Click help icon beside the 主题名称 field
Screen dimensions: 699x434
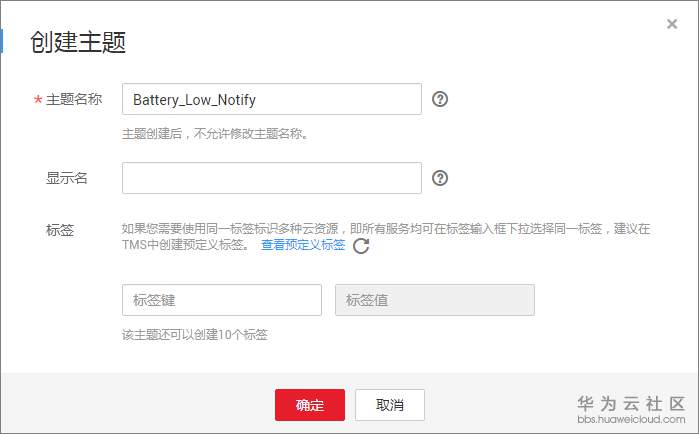tap(440, 99)
